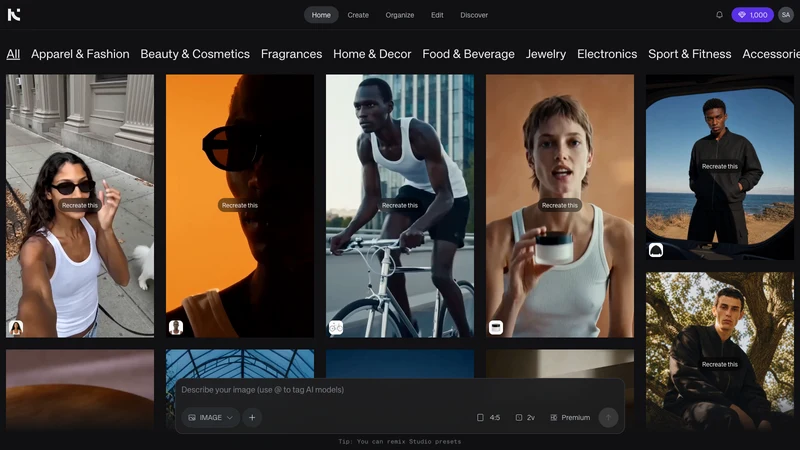This screenshot has width=800, height=450.
Task: Open the blue greenhouse roof thumbnail
Action: point(240,363)
